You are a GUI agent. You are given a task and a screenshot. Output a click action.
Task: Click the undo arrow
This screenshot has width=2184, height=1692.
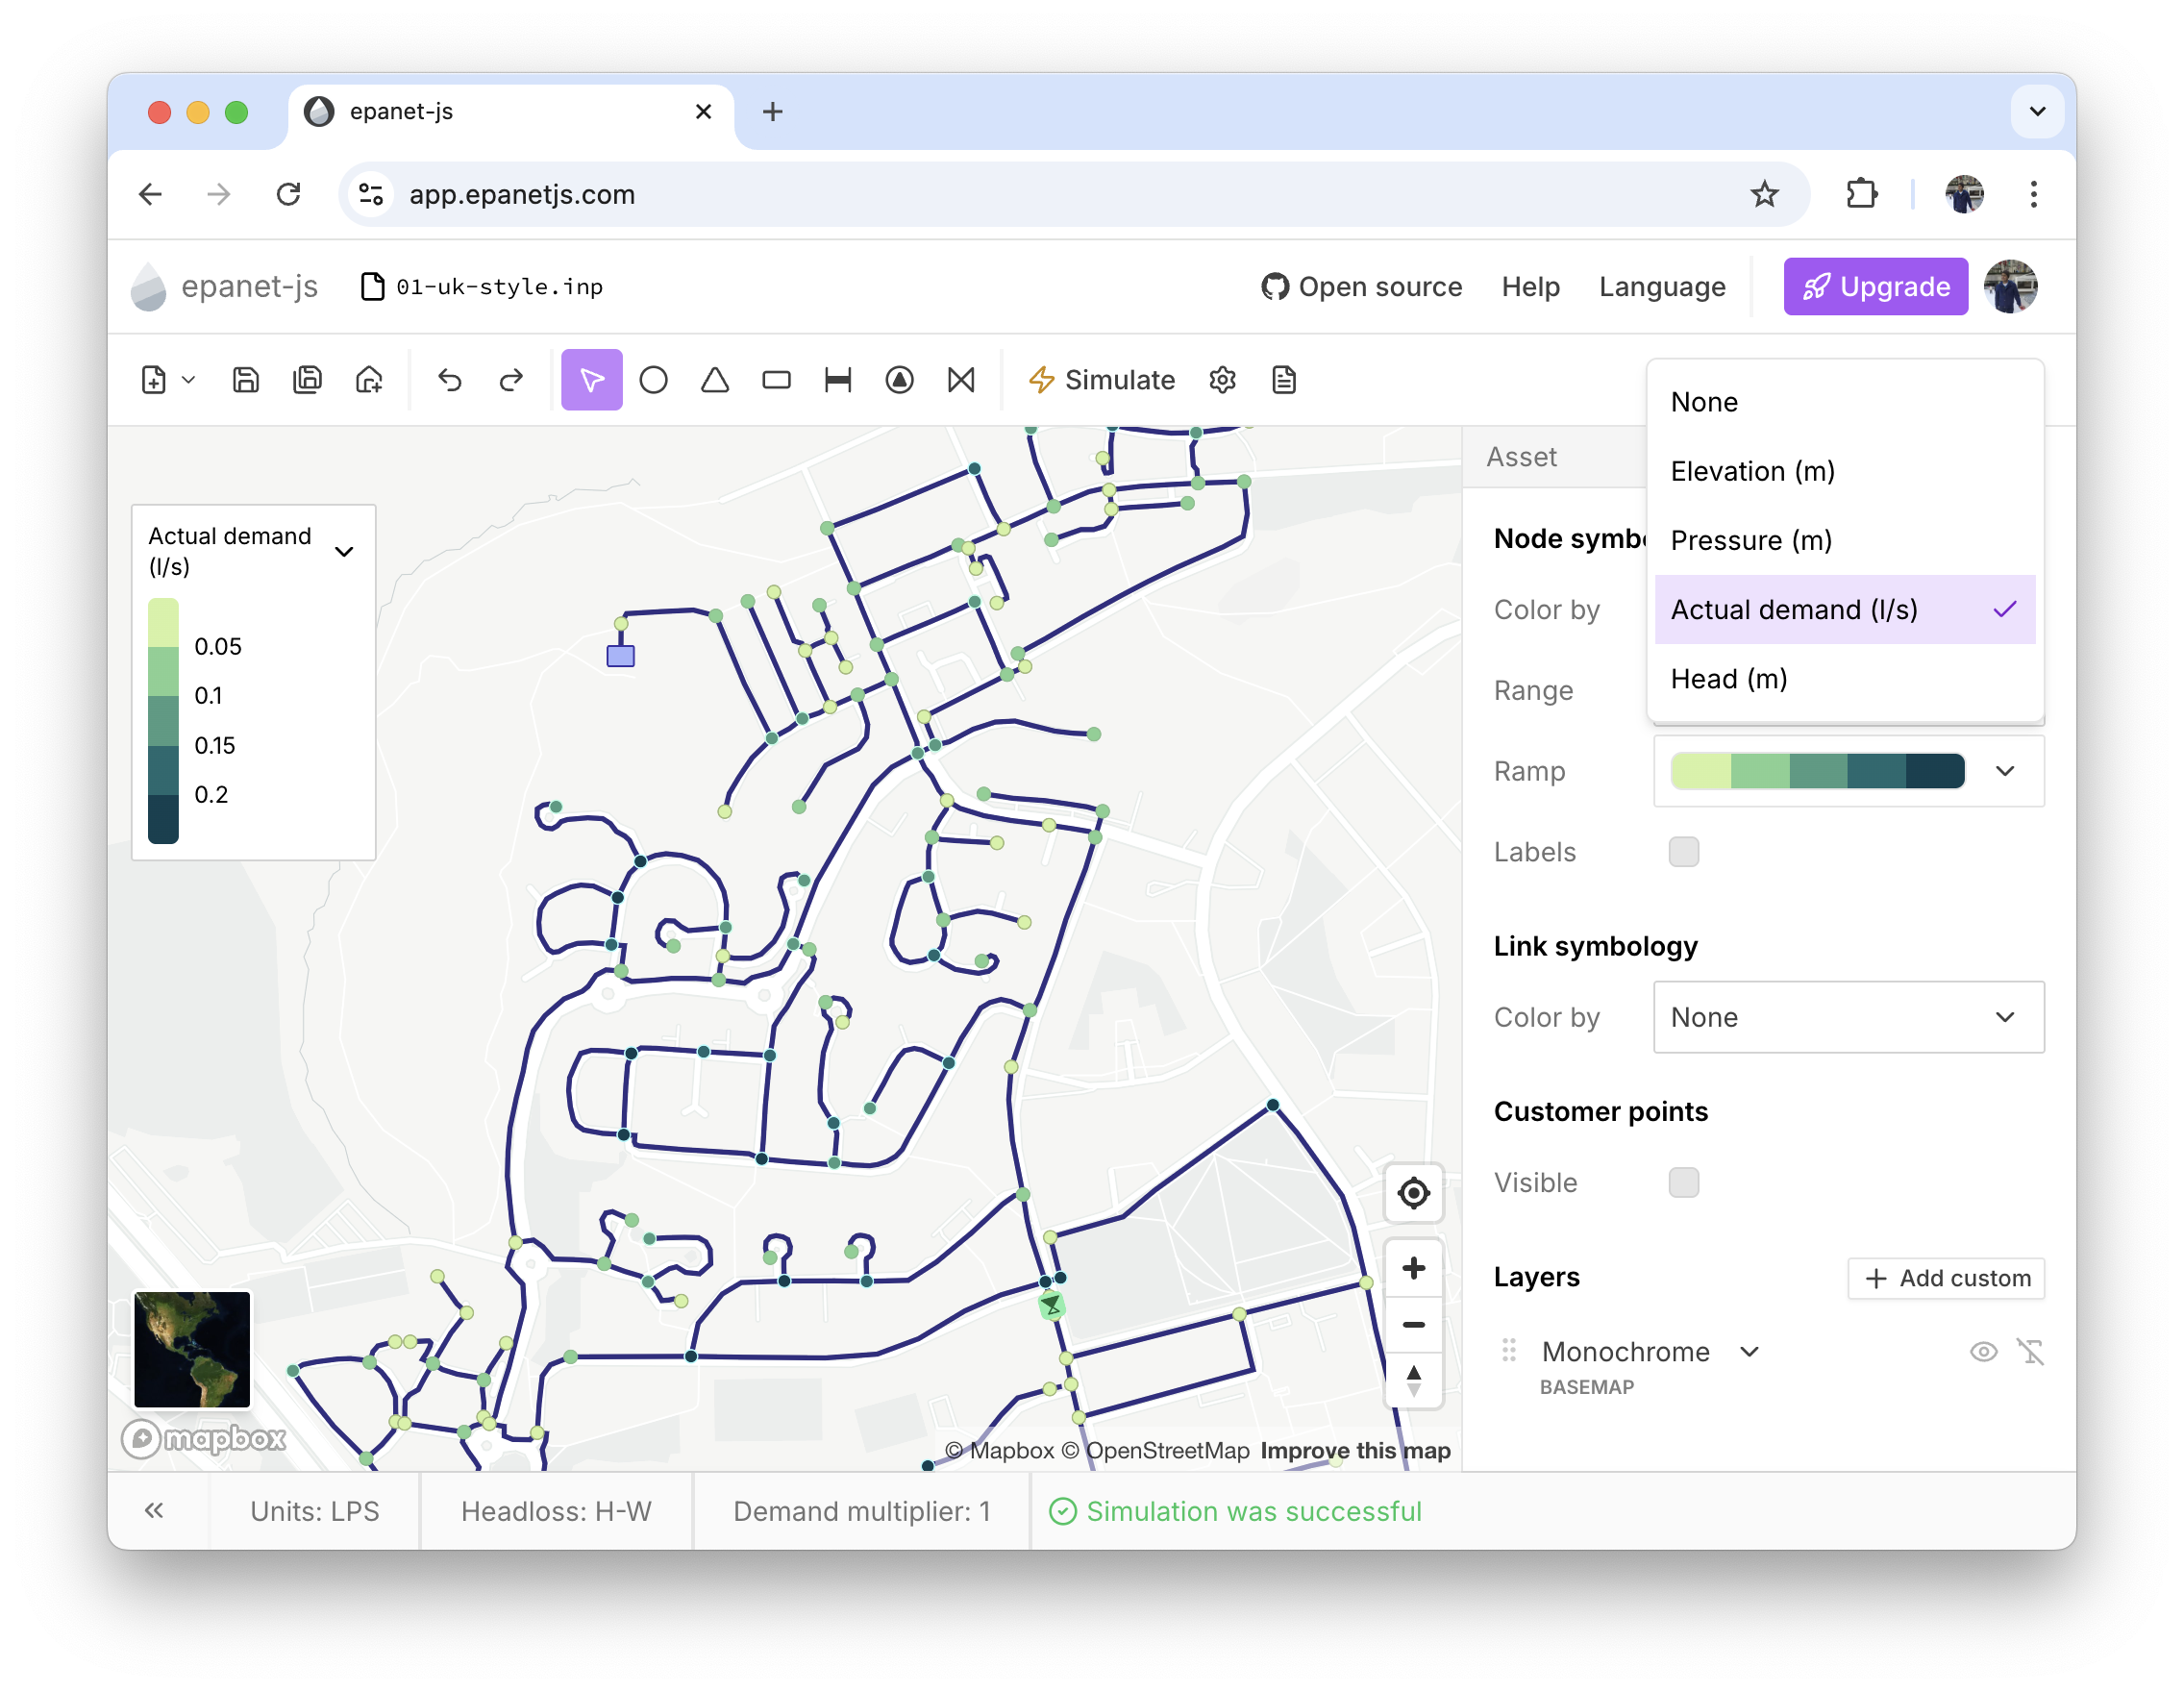point(449,380)
